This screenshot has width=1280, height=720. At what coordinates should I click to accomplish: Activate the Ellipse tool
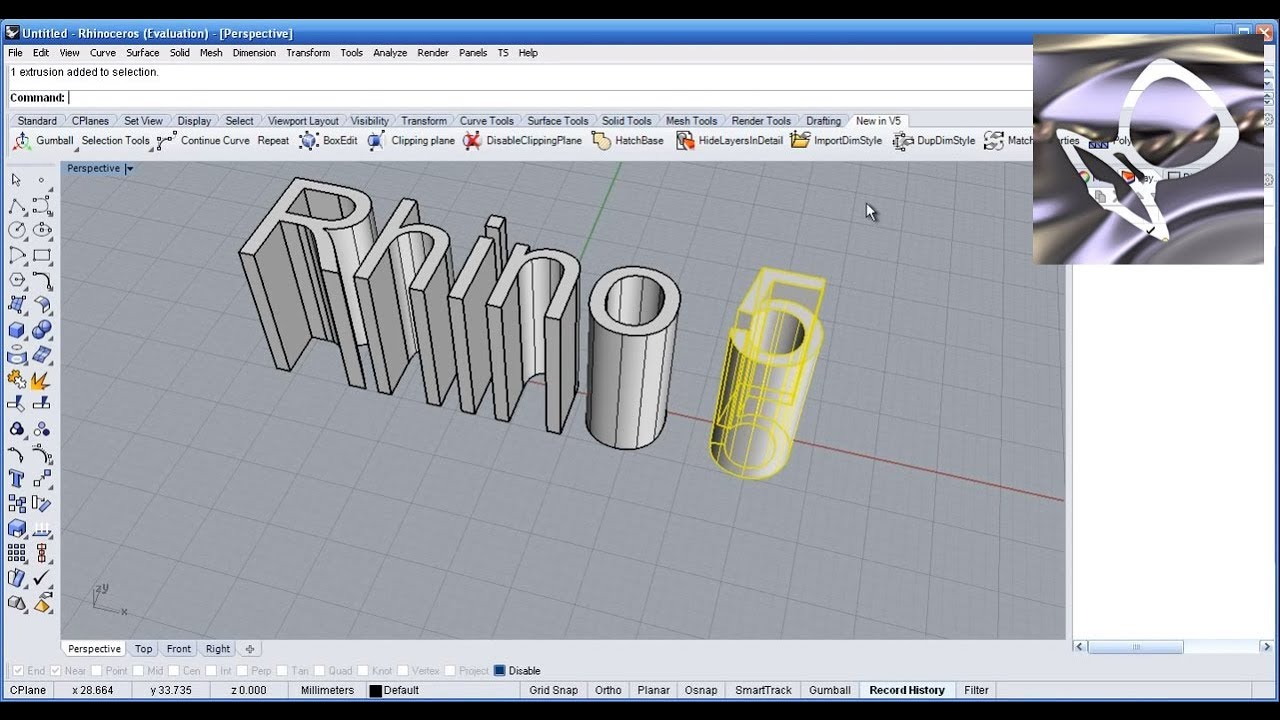click(41, 230)
